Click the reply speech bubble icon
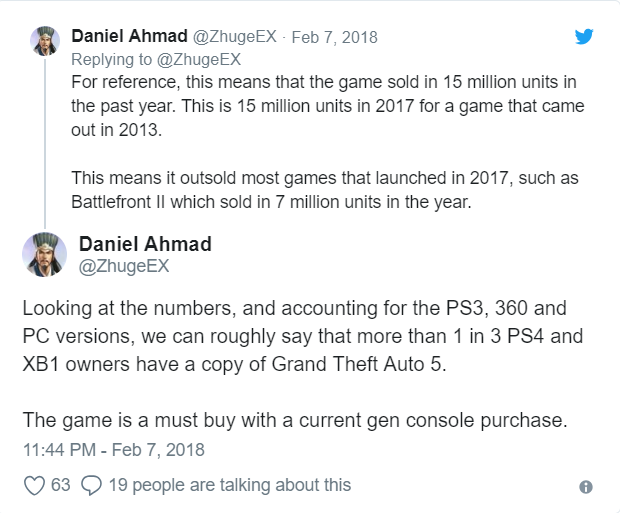Image resolution: width=620 pixels, height=513 pixels. point(89,485)
